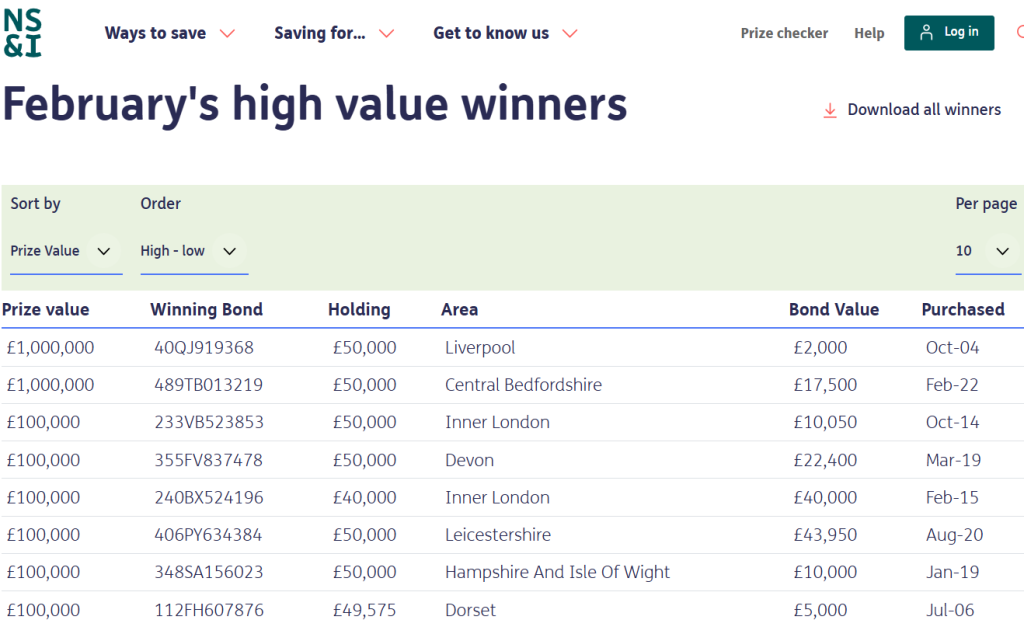The height and width of the screenshot is (627, 1024).
Task: Click the Area column header
Action: pos(459,310)
